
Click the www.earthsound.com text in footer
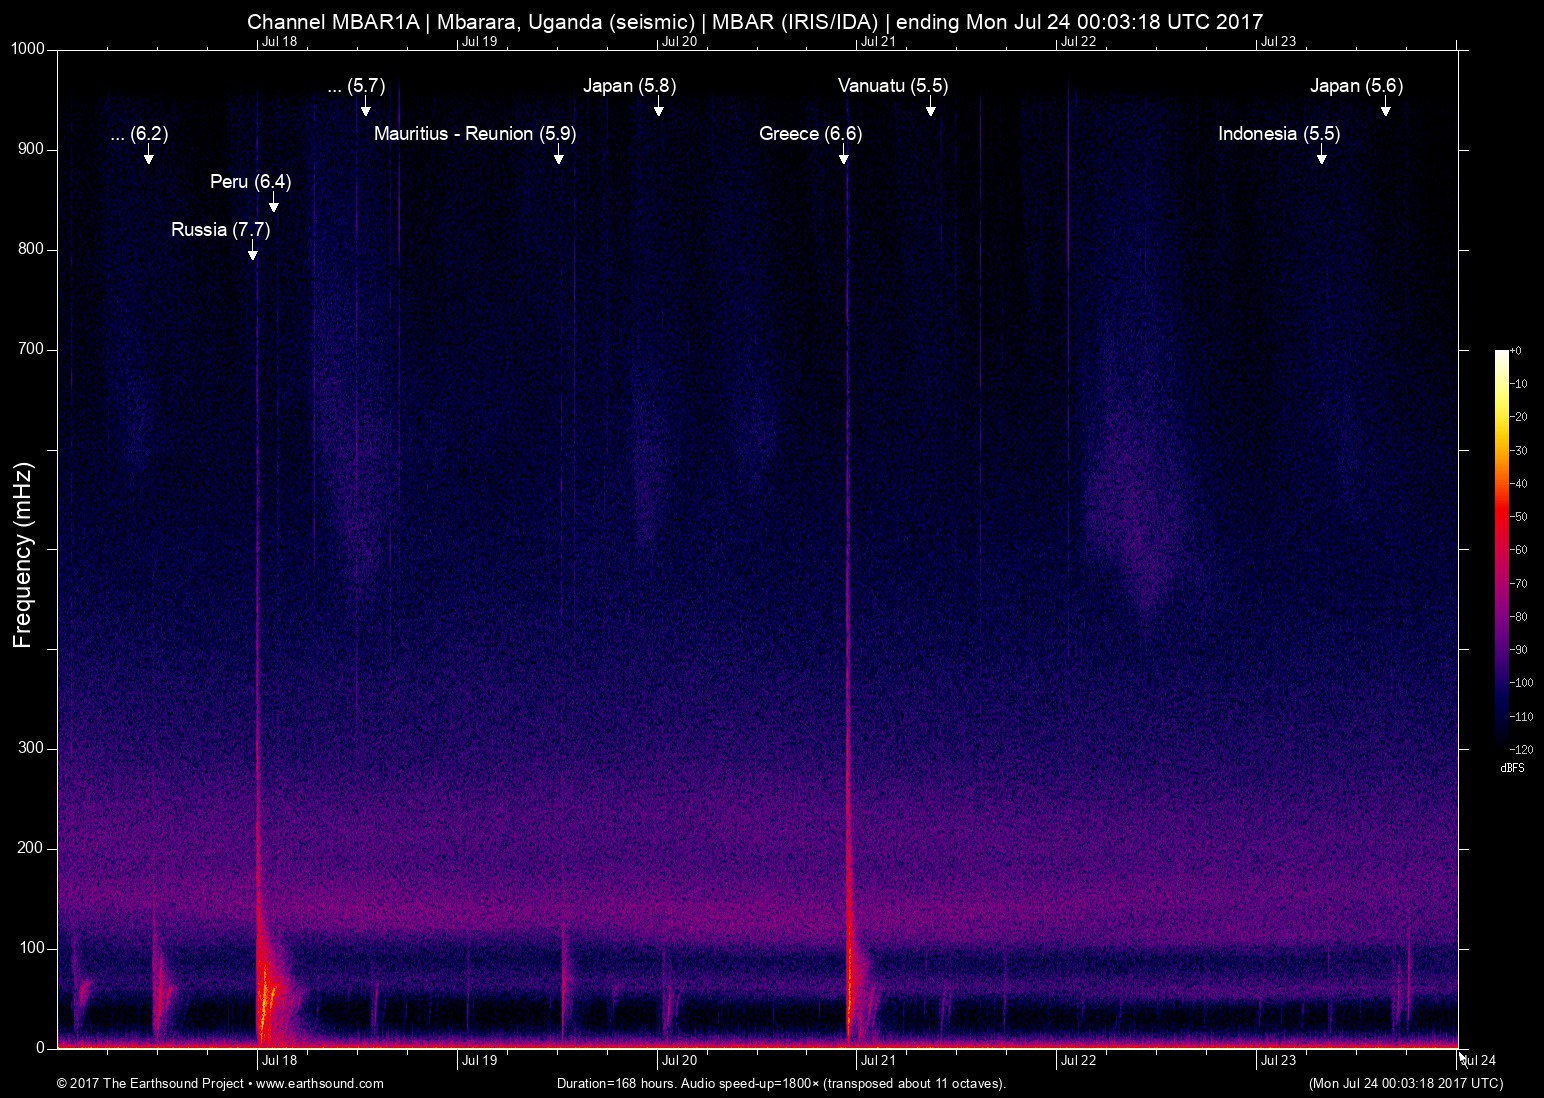coord(320,1084)
